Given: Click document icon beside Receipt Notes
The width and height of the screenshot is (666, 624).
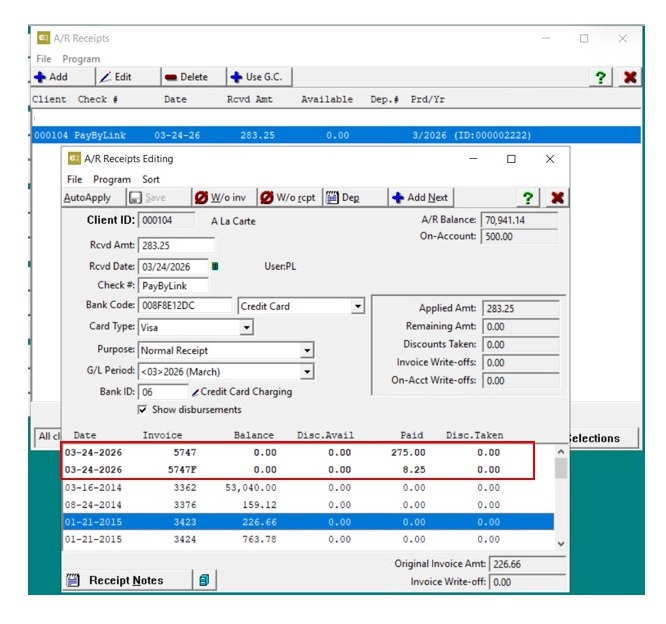Looking at the screenshot, I should click(204, 580).
